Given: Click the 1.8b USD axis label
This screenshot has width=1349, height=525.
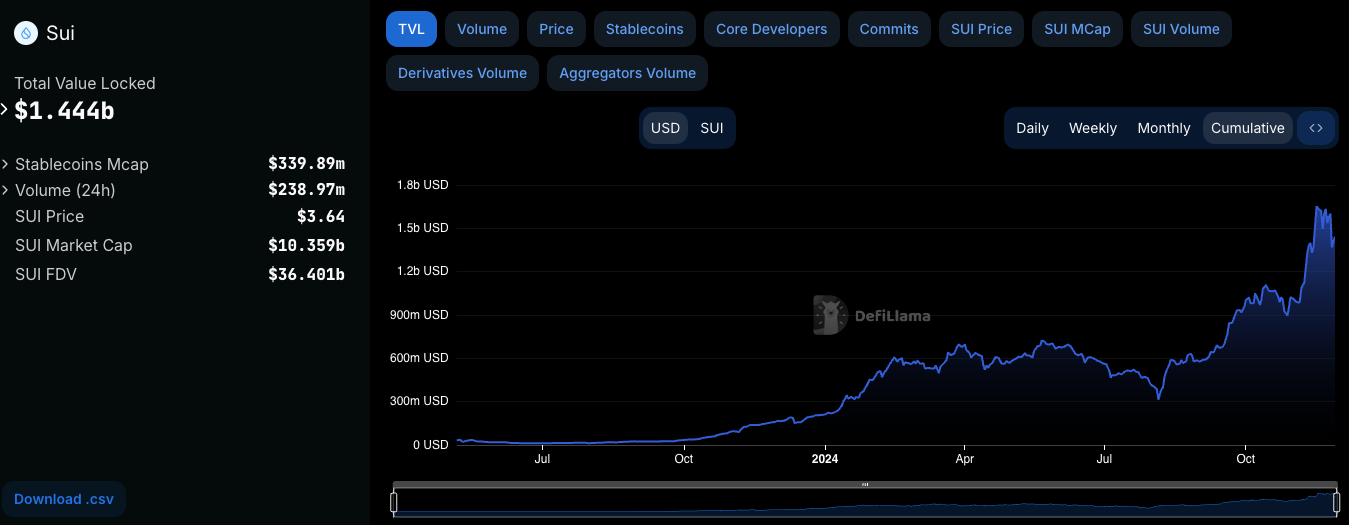Looking at the screenshot, I should pos(423,185).
